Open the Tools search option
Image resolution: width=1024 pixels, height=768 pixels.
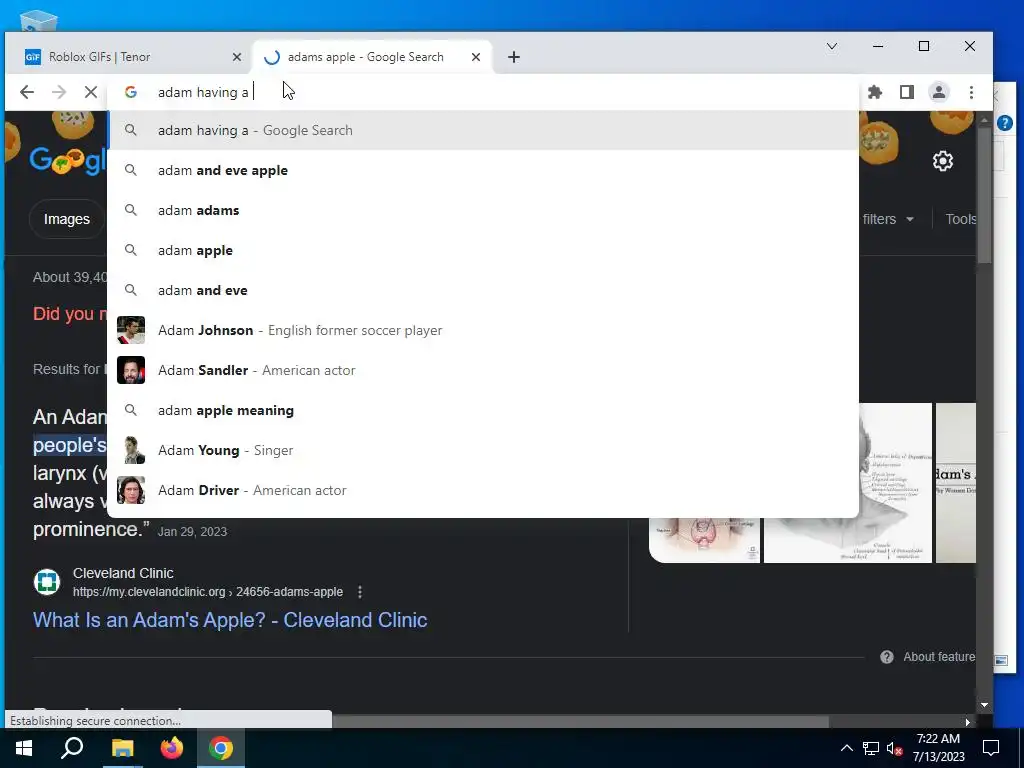pyautogui.click(x=961, y=219)
